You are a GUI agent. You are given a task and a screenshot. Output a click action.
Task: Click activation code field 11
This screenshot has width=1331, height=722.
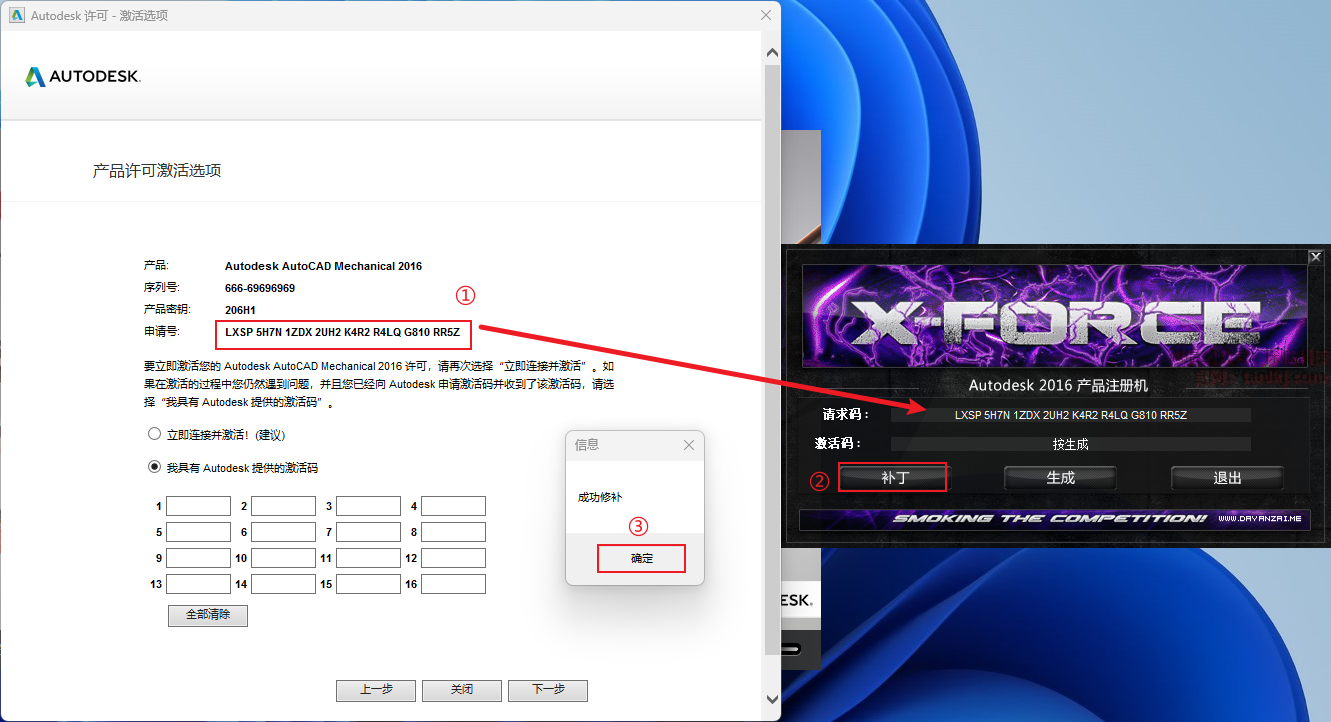click(368, 558)
